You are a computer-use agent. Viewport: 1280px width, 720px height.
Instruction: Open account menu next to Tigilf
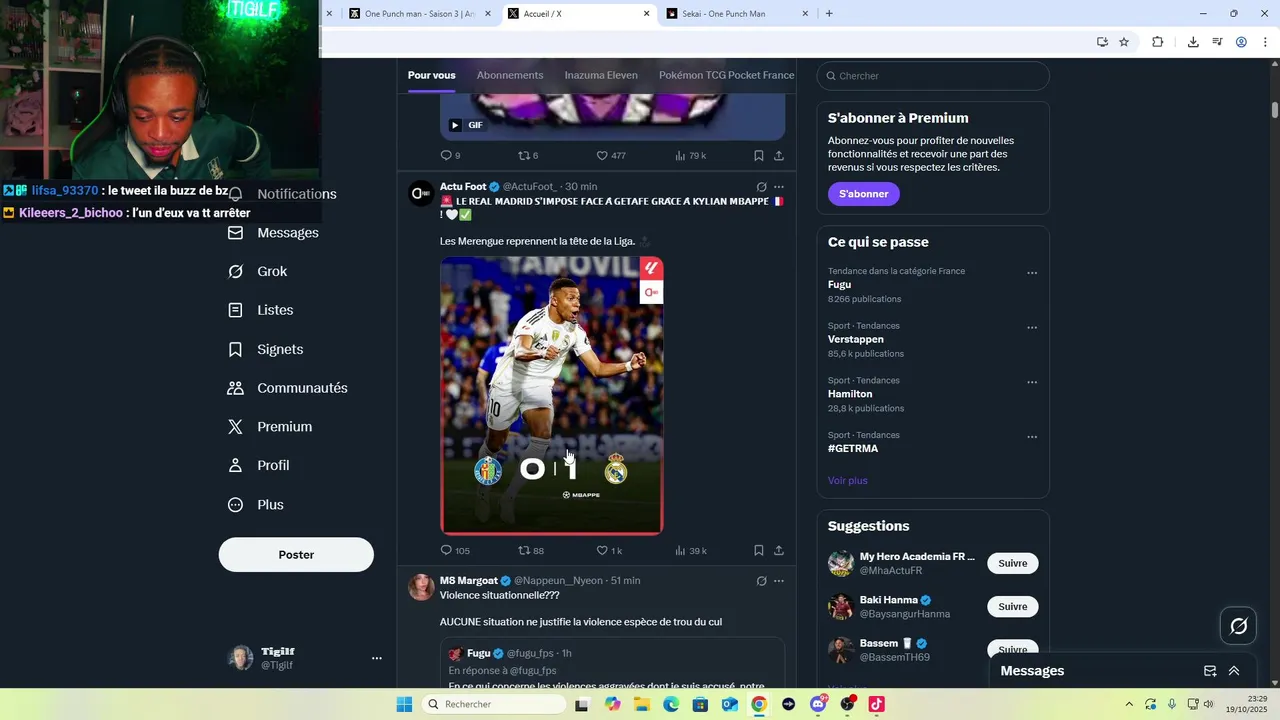pyautogui.click(x=377, y=658)
